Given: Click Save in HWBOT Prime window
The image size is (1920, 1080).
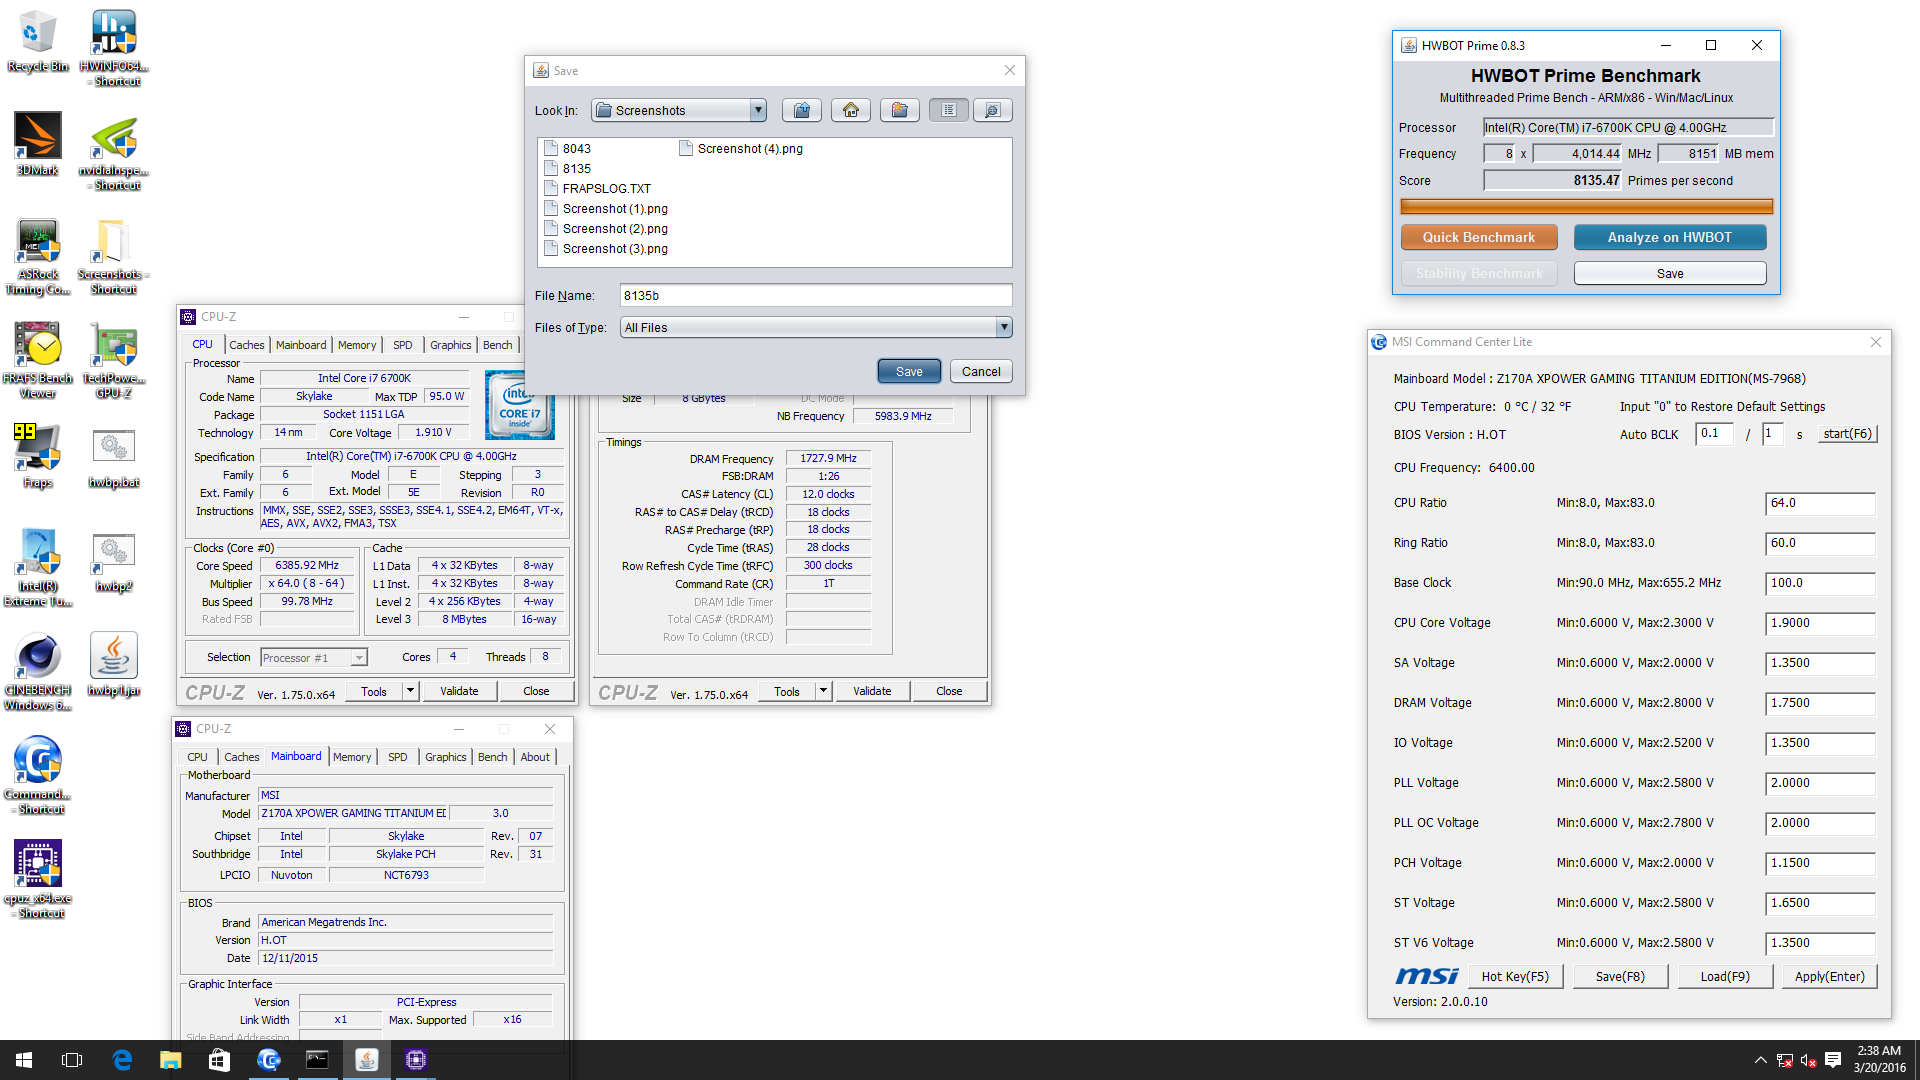Looking at the screenshot, I should pyautogui.click(x=1670, y=273).
